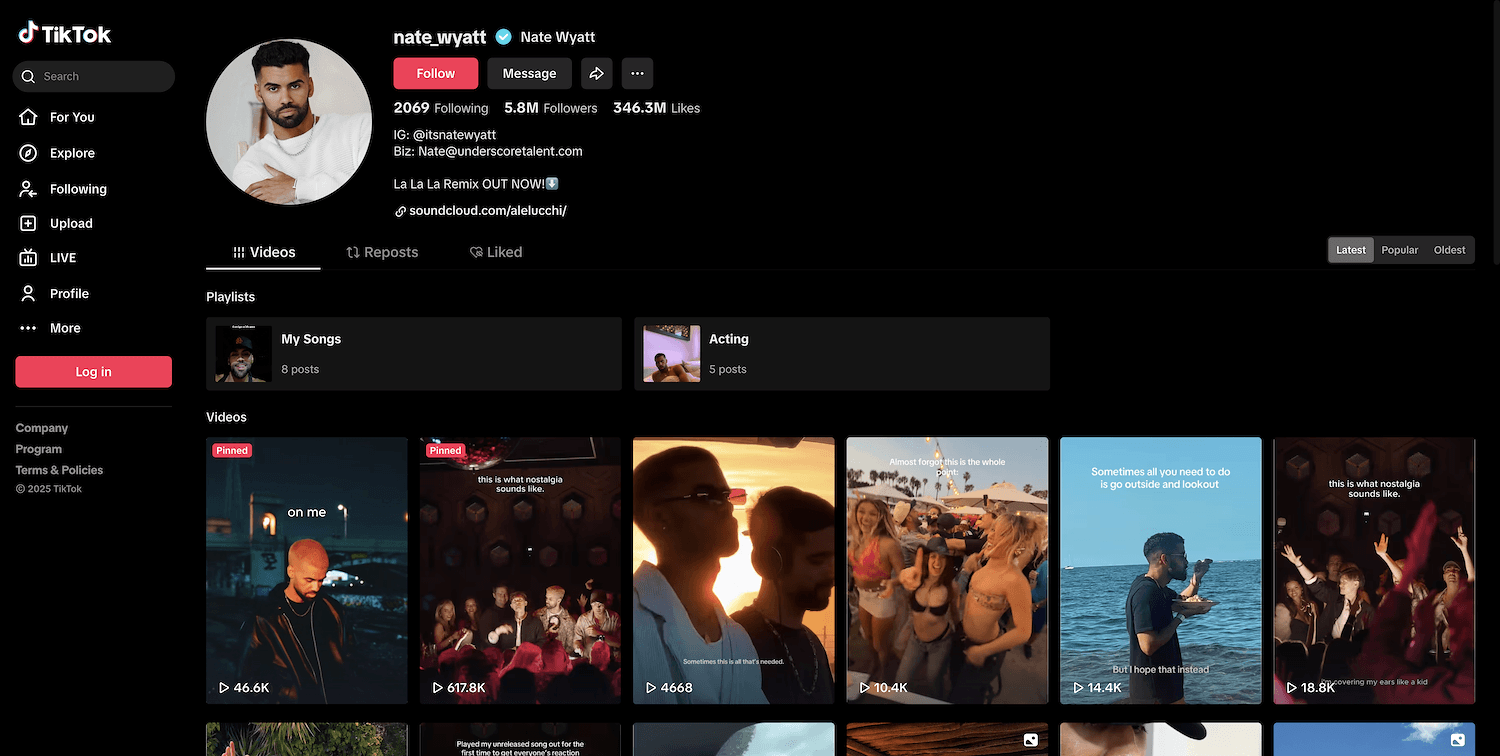
Task: Follow nate_wyatt
Action: pos(435,73)
